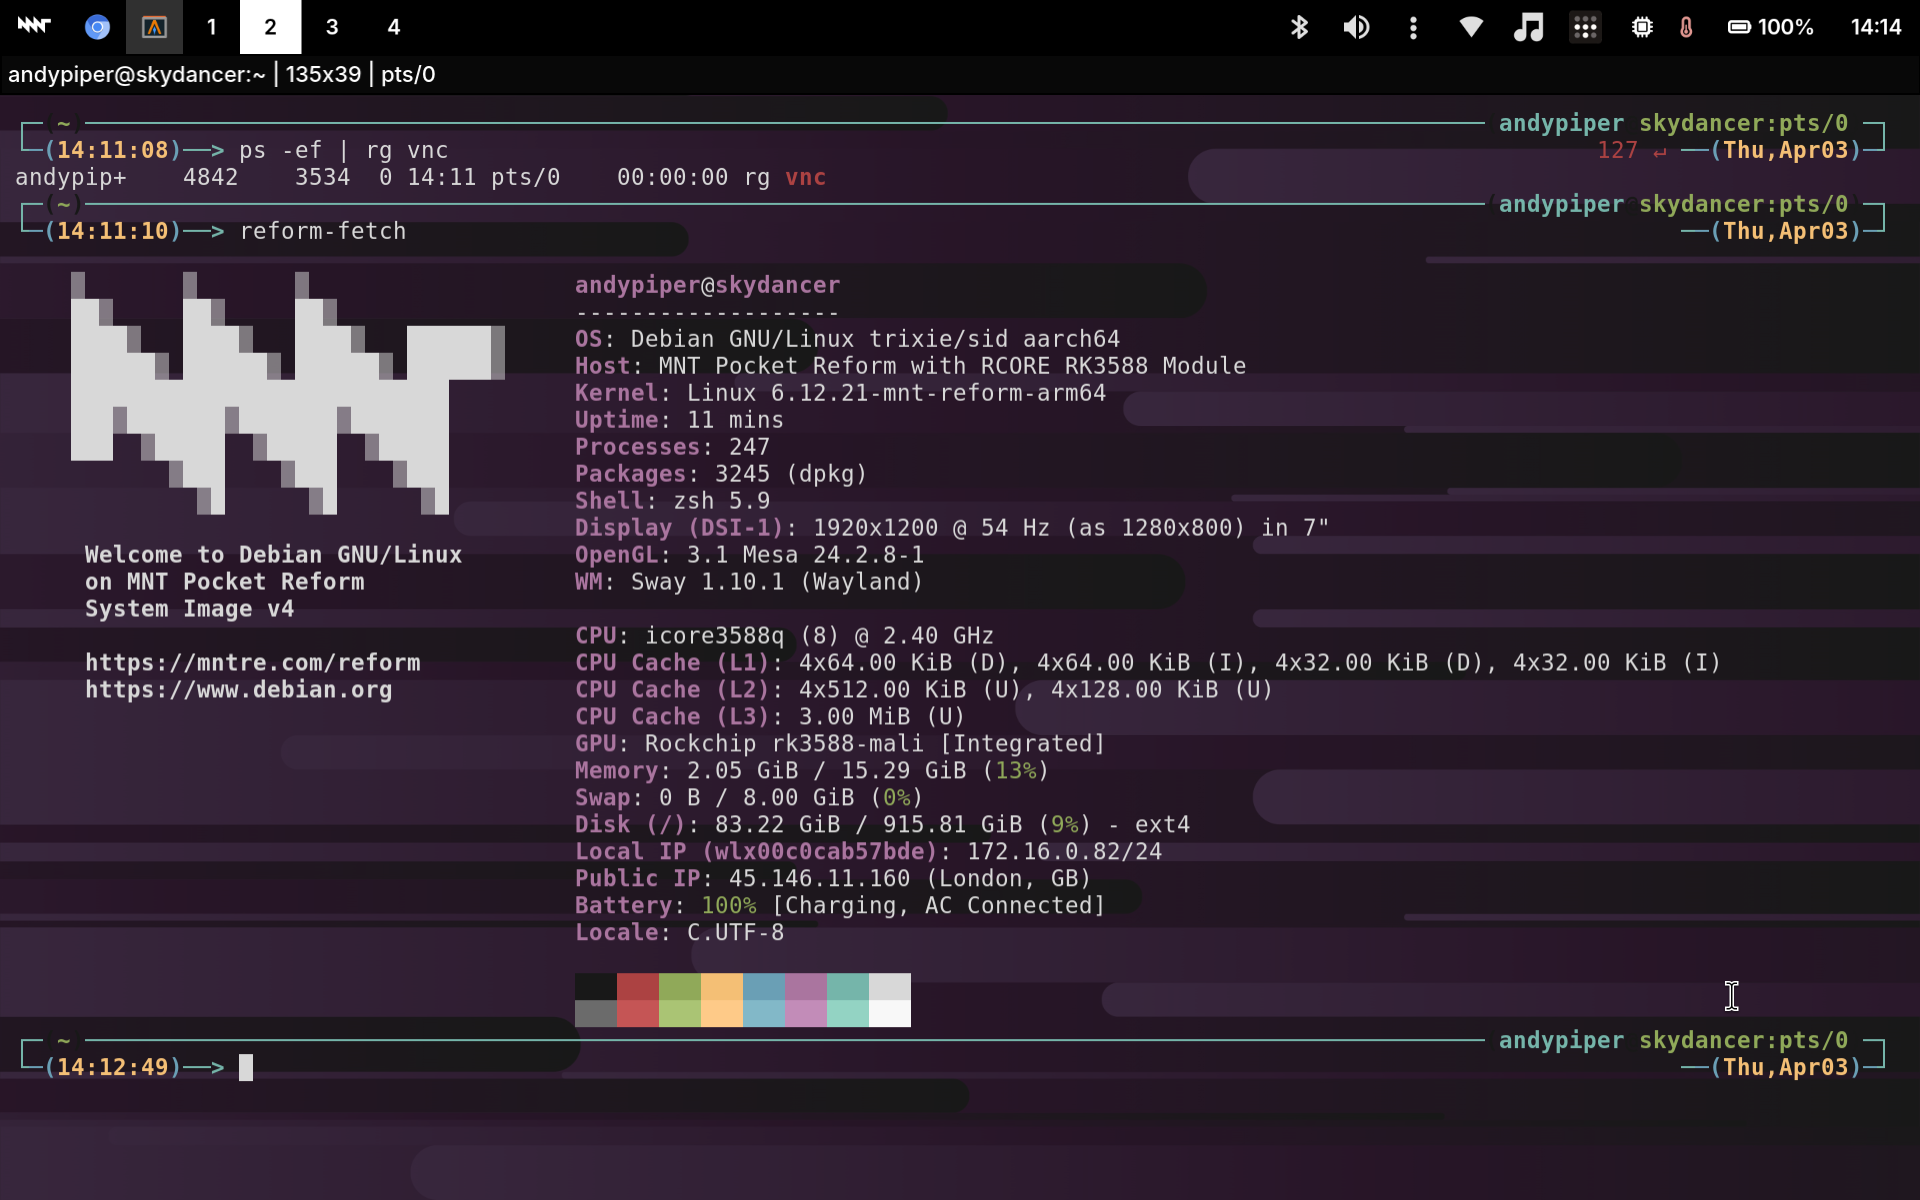Open the music note media icon
Screen dimensions: 1920x1200
point(1528,27)
